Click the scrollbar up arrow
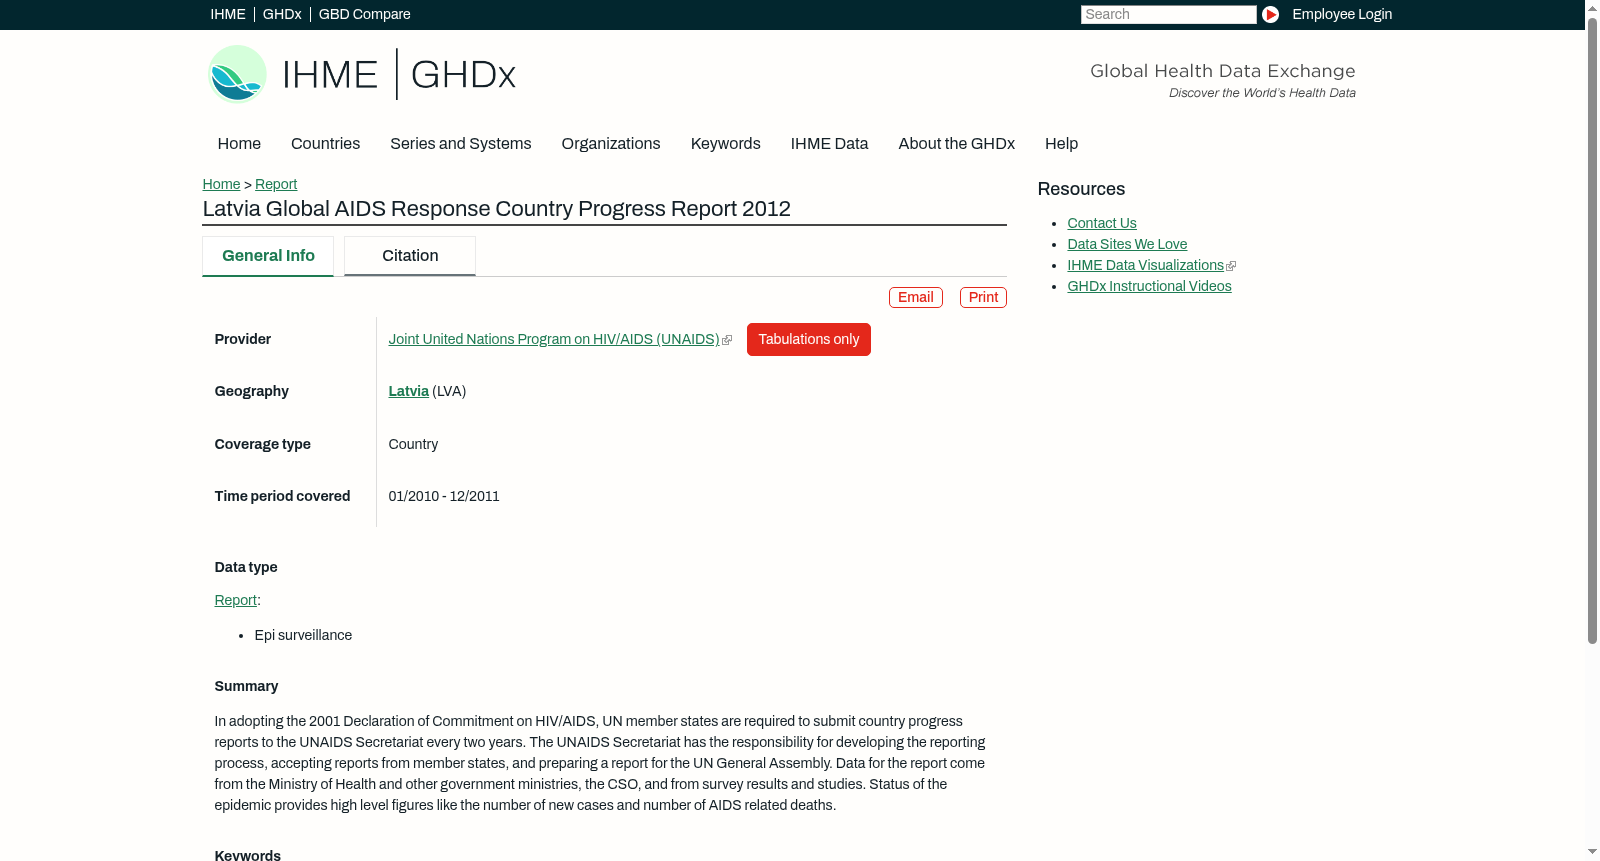The width and height of the screenshot is (1600, 861). coord(1592,7)
